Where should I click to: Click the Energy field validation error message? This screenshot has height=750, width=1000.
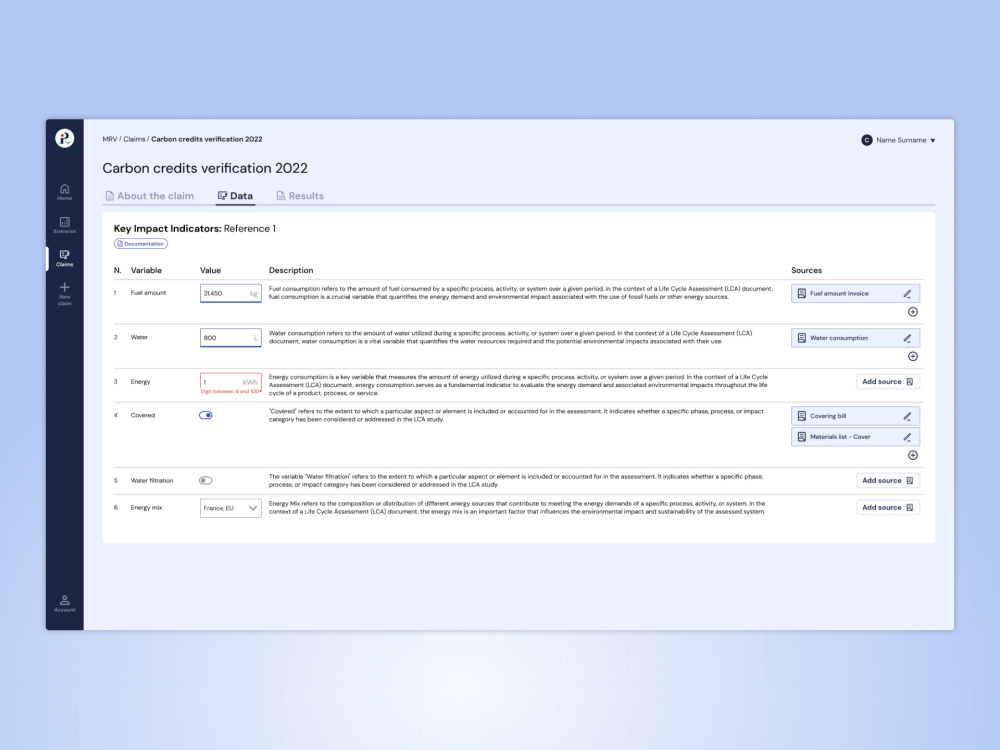pos(230,392)
